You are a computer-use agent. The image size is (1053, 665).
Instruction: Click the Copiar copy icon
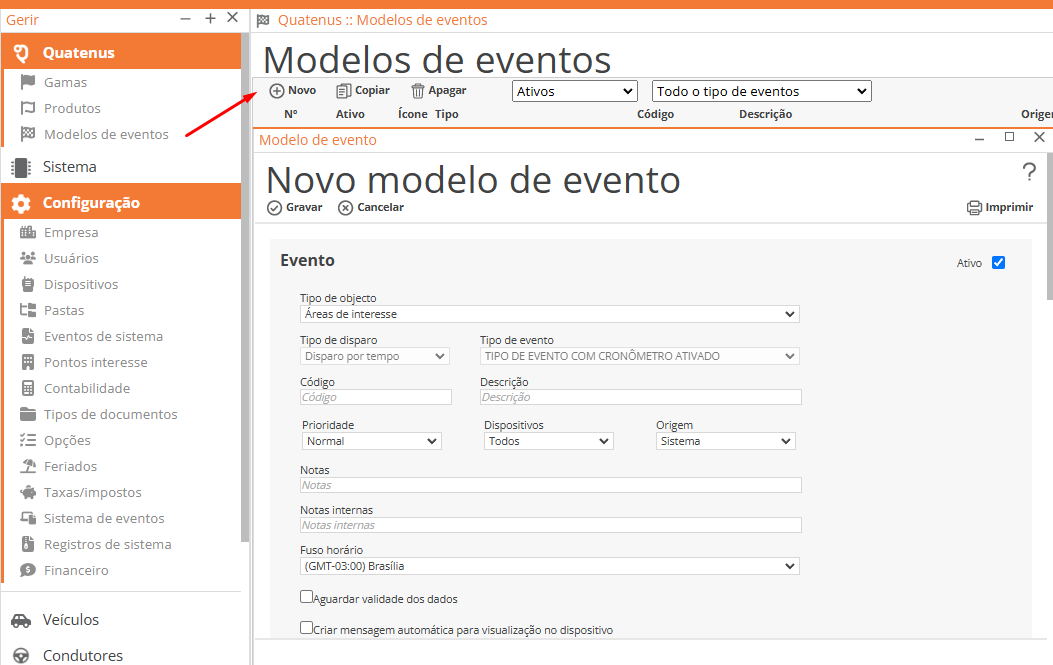pos(344,91)
